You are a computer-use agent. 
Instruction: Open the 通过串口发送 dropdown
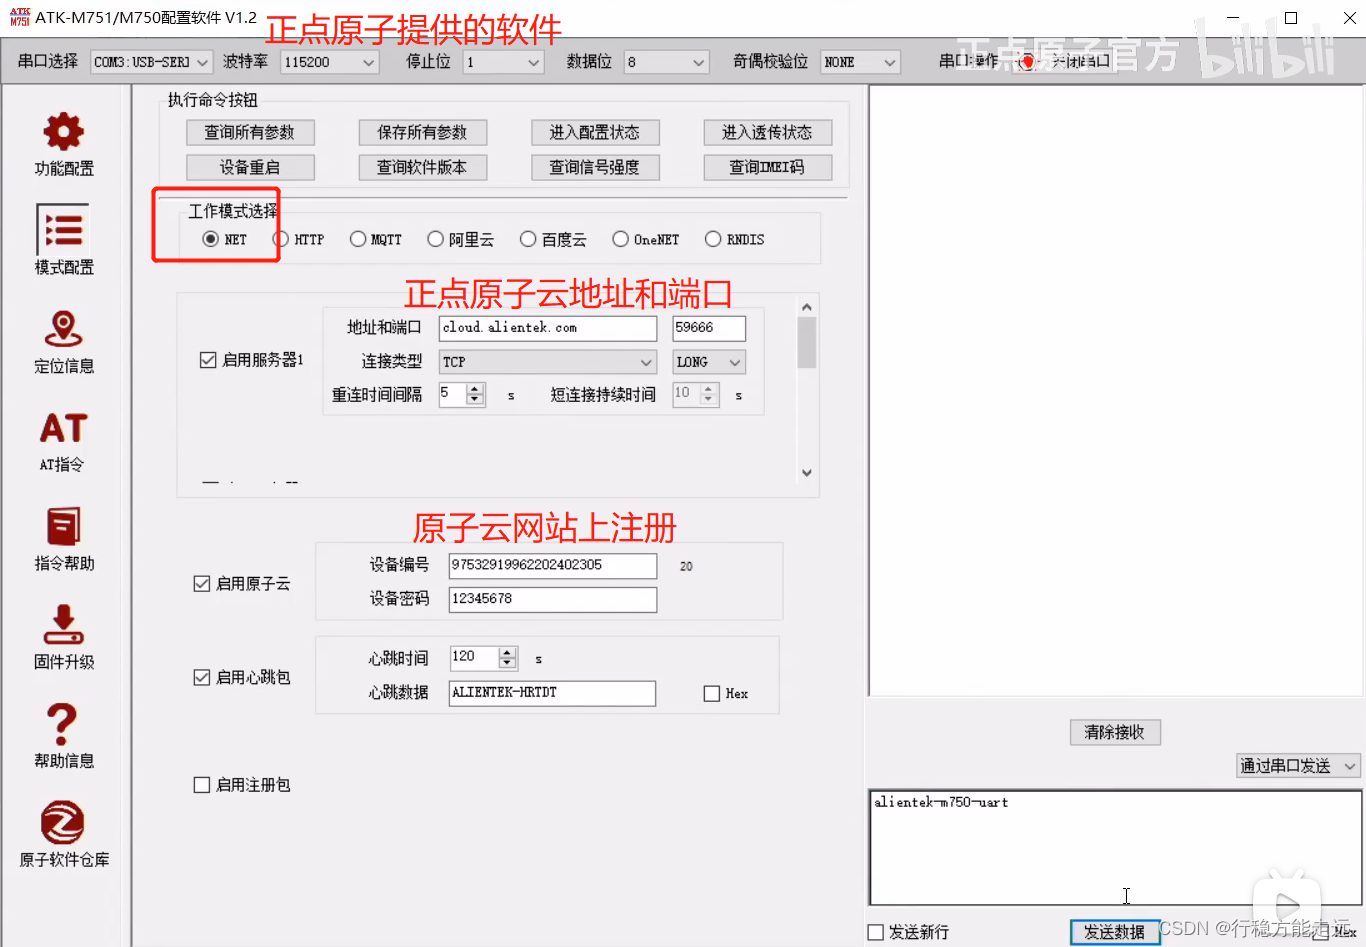pyautogui.click(x=1299, y=766)
